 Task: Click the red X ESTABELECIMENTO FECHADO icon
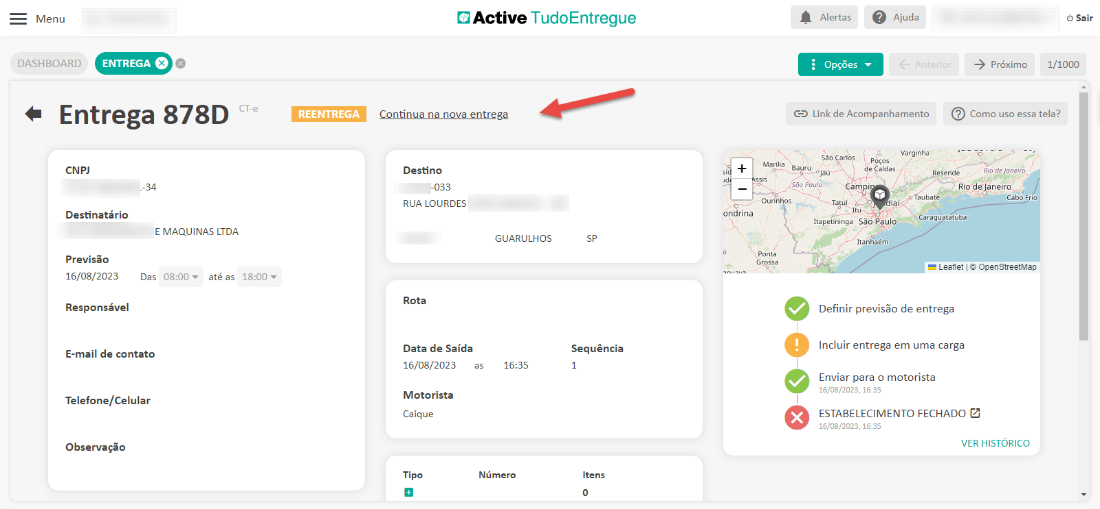coord(797,419)
